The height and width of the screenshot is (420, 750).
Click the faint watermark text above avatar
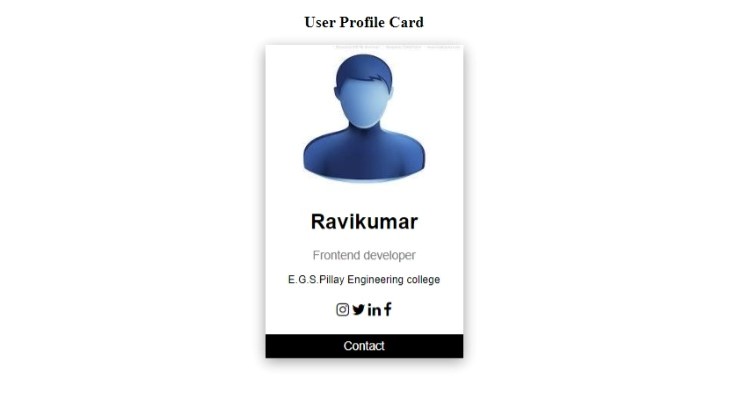click(x=397, y=47)
